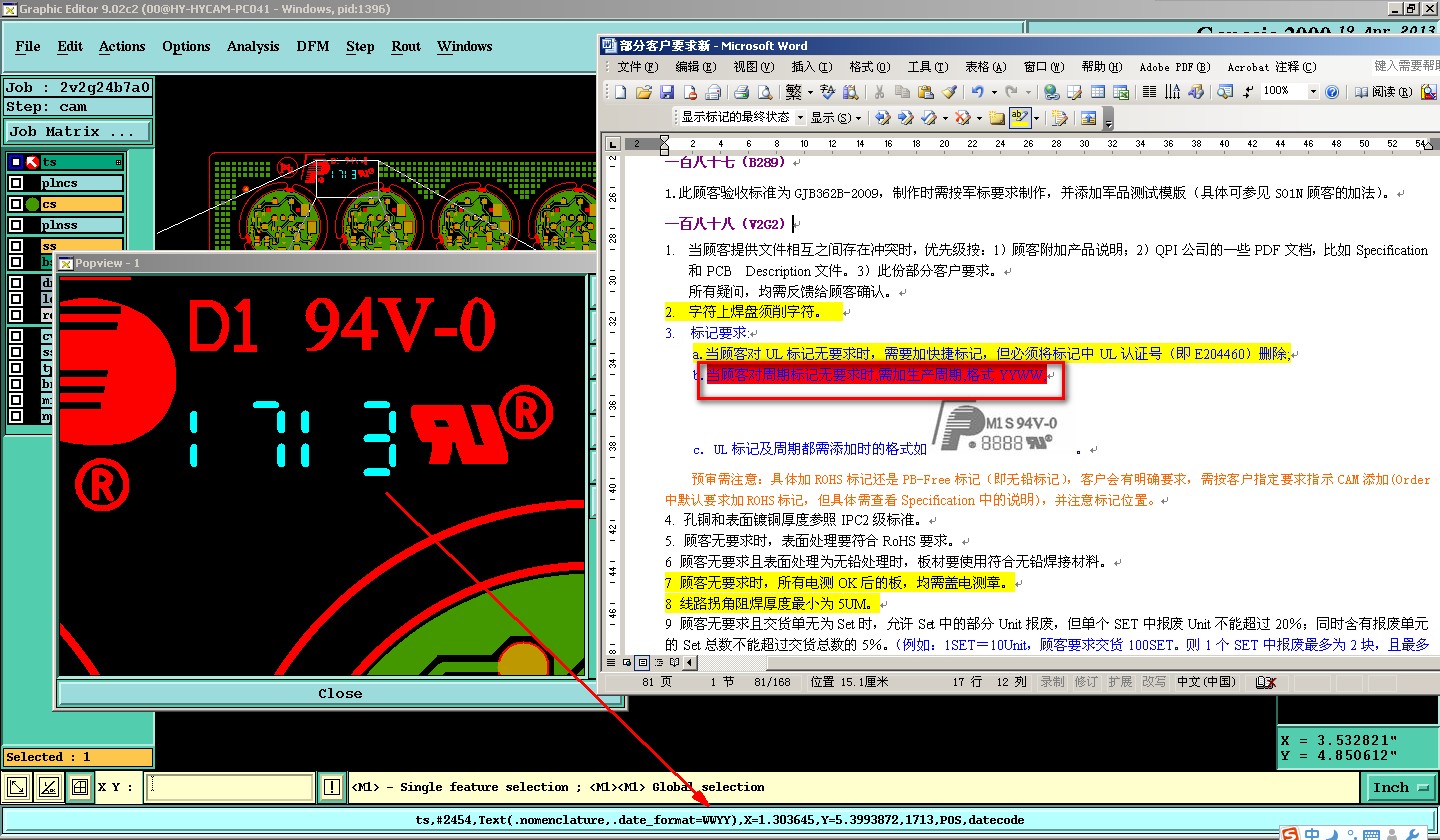
Task: Click the 'Selected : 1' status label
Action: click(x=78, y=757)
